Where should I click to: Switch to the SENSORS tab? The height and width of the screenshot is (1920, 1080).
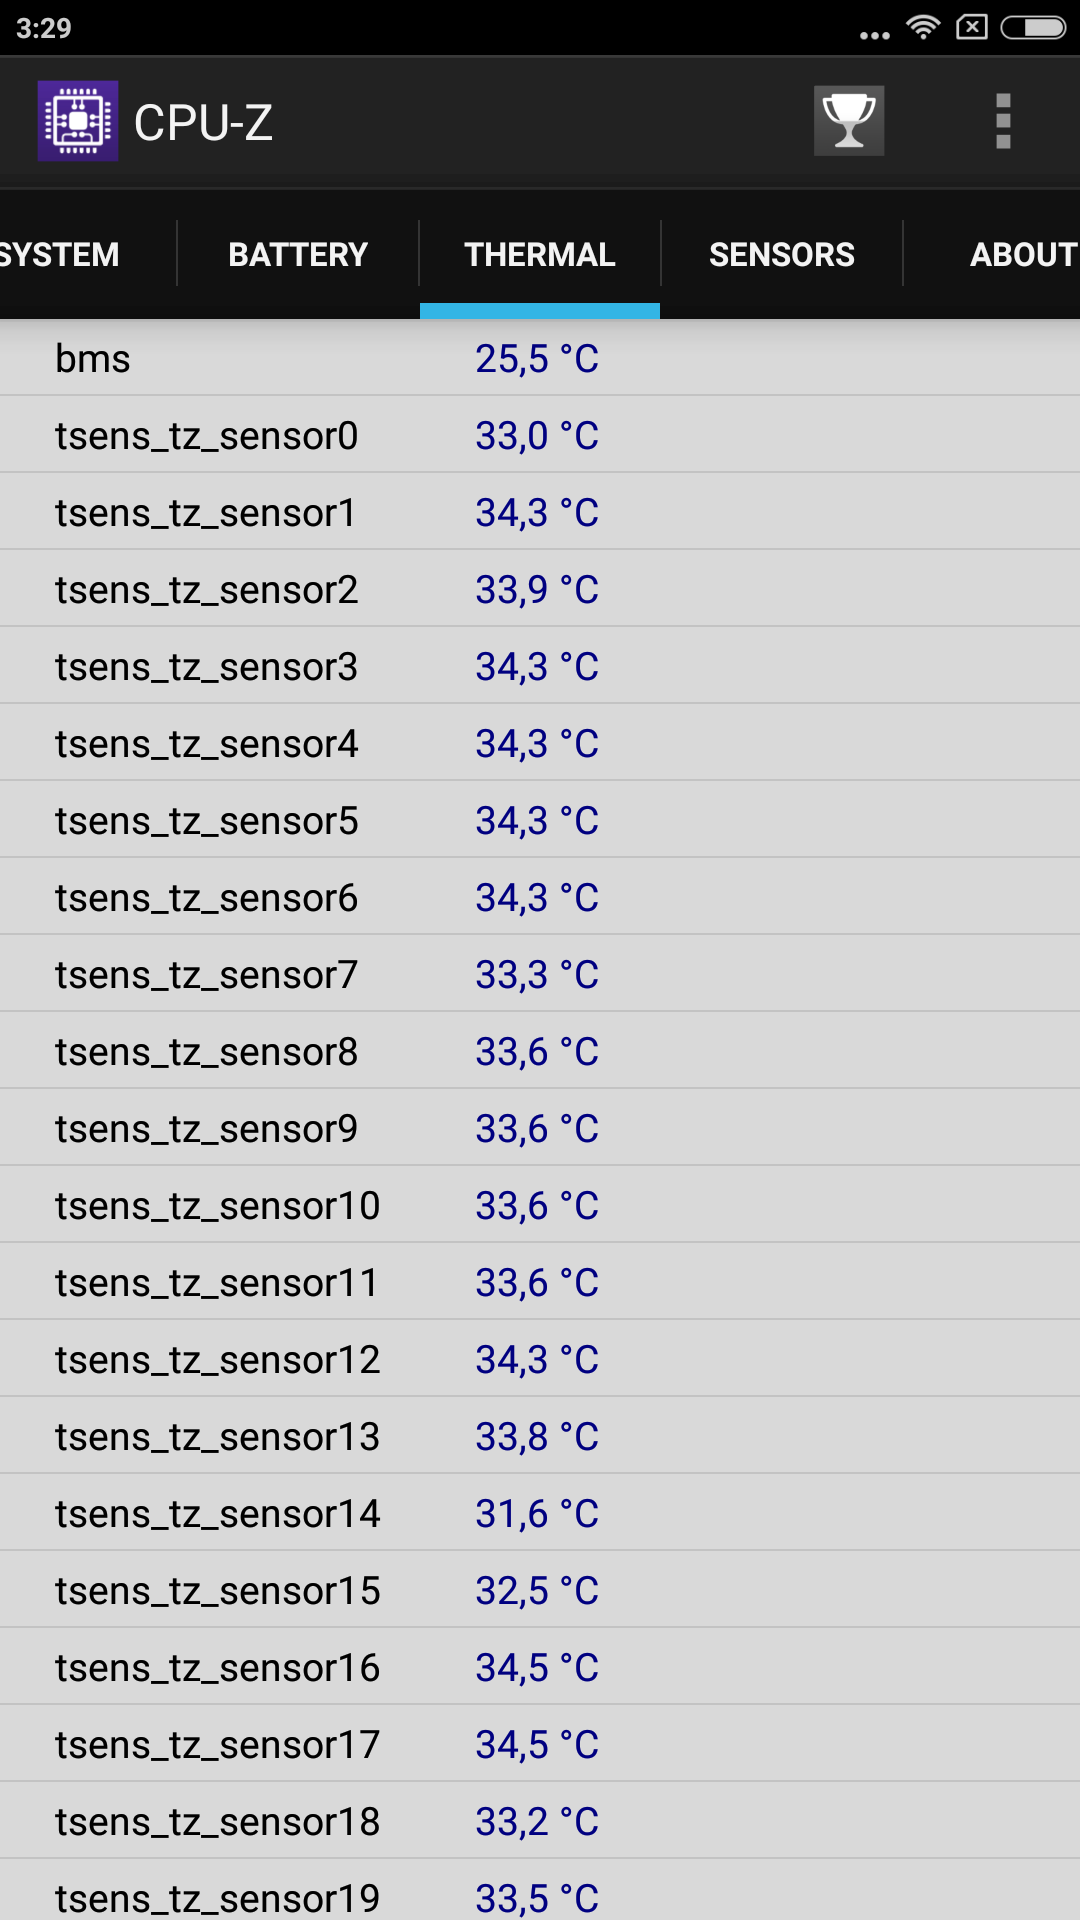(x=782, y=254)
